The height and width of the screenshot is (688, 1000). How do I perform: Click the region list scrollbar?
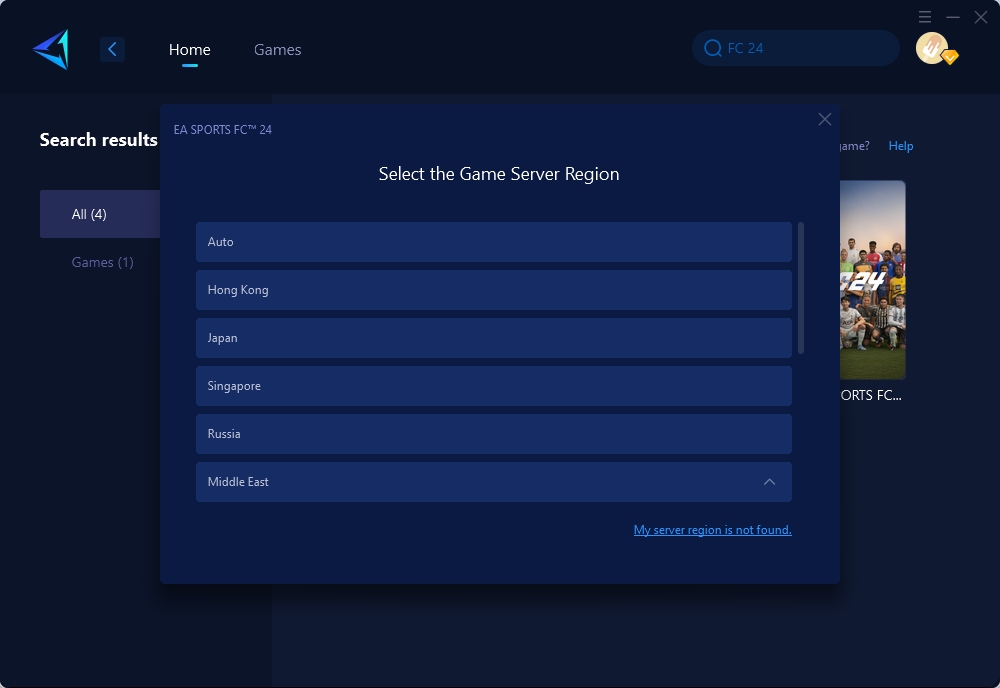coord(801,288)
